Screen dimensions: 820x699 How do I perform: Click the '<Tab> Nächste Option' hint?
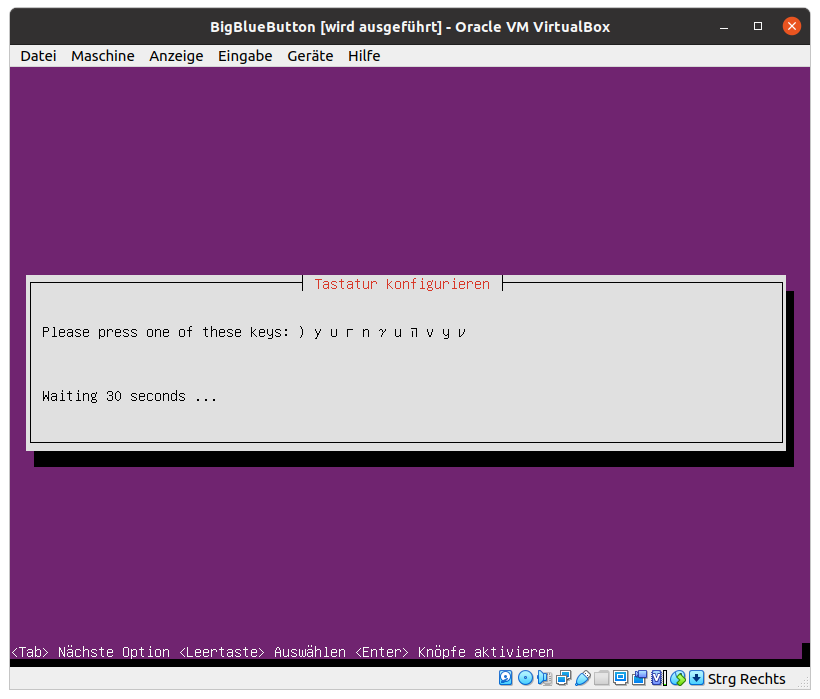tap(90, 652)
